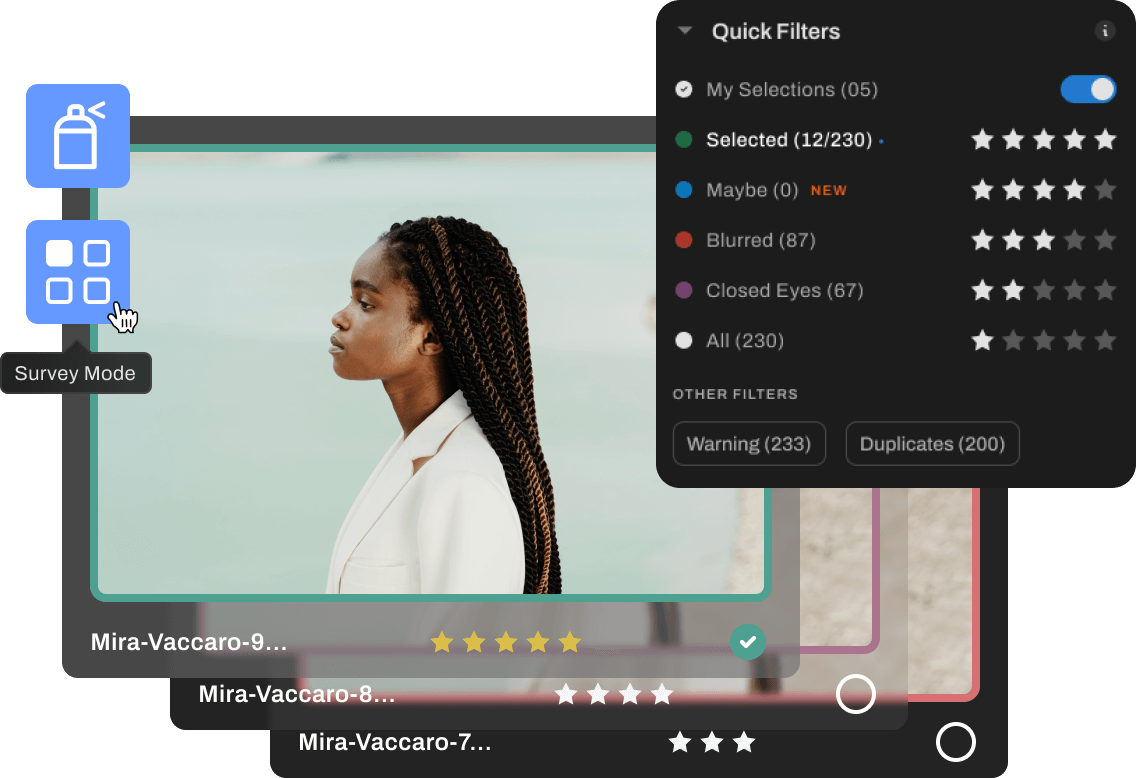Collapse the Quick Filters panel
Screen dimensions: 1136x778
[685, 31]
